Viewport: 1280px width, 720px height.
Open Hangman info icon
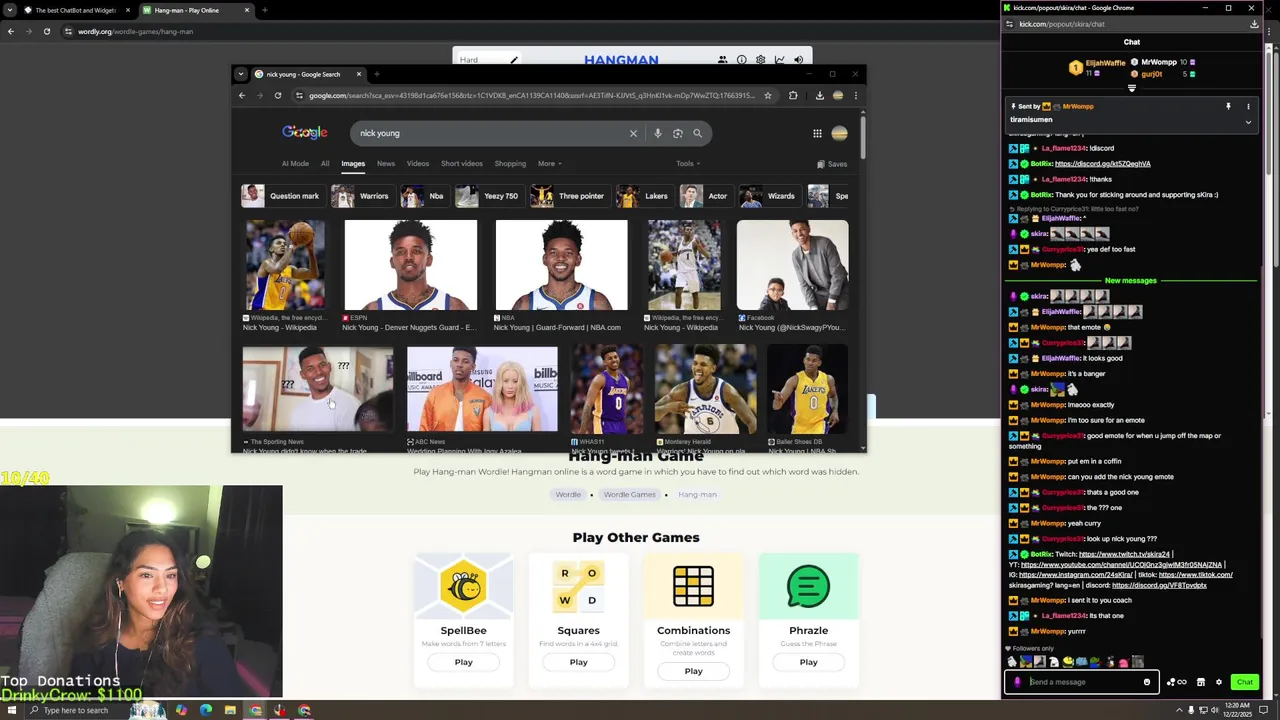[x=741, y=60]
